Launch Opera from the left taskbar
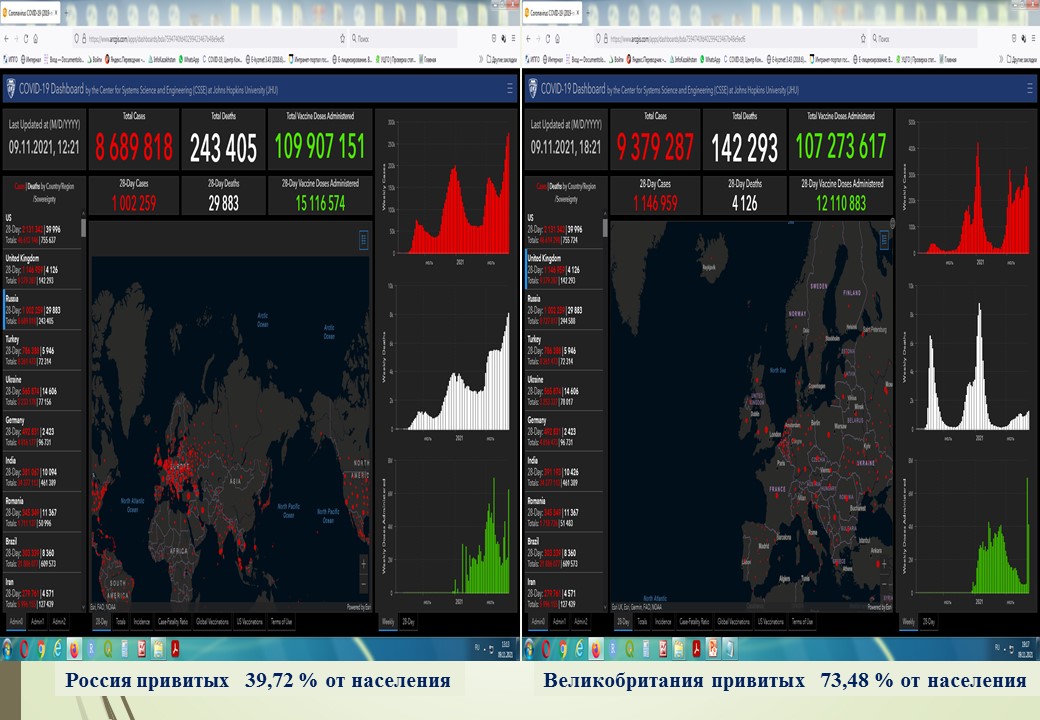Image resolution: width=1040 pixels, height=720 pixels. click(x=25, y=649)
